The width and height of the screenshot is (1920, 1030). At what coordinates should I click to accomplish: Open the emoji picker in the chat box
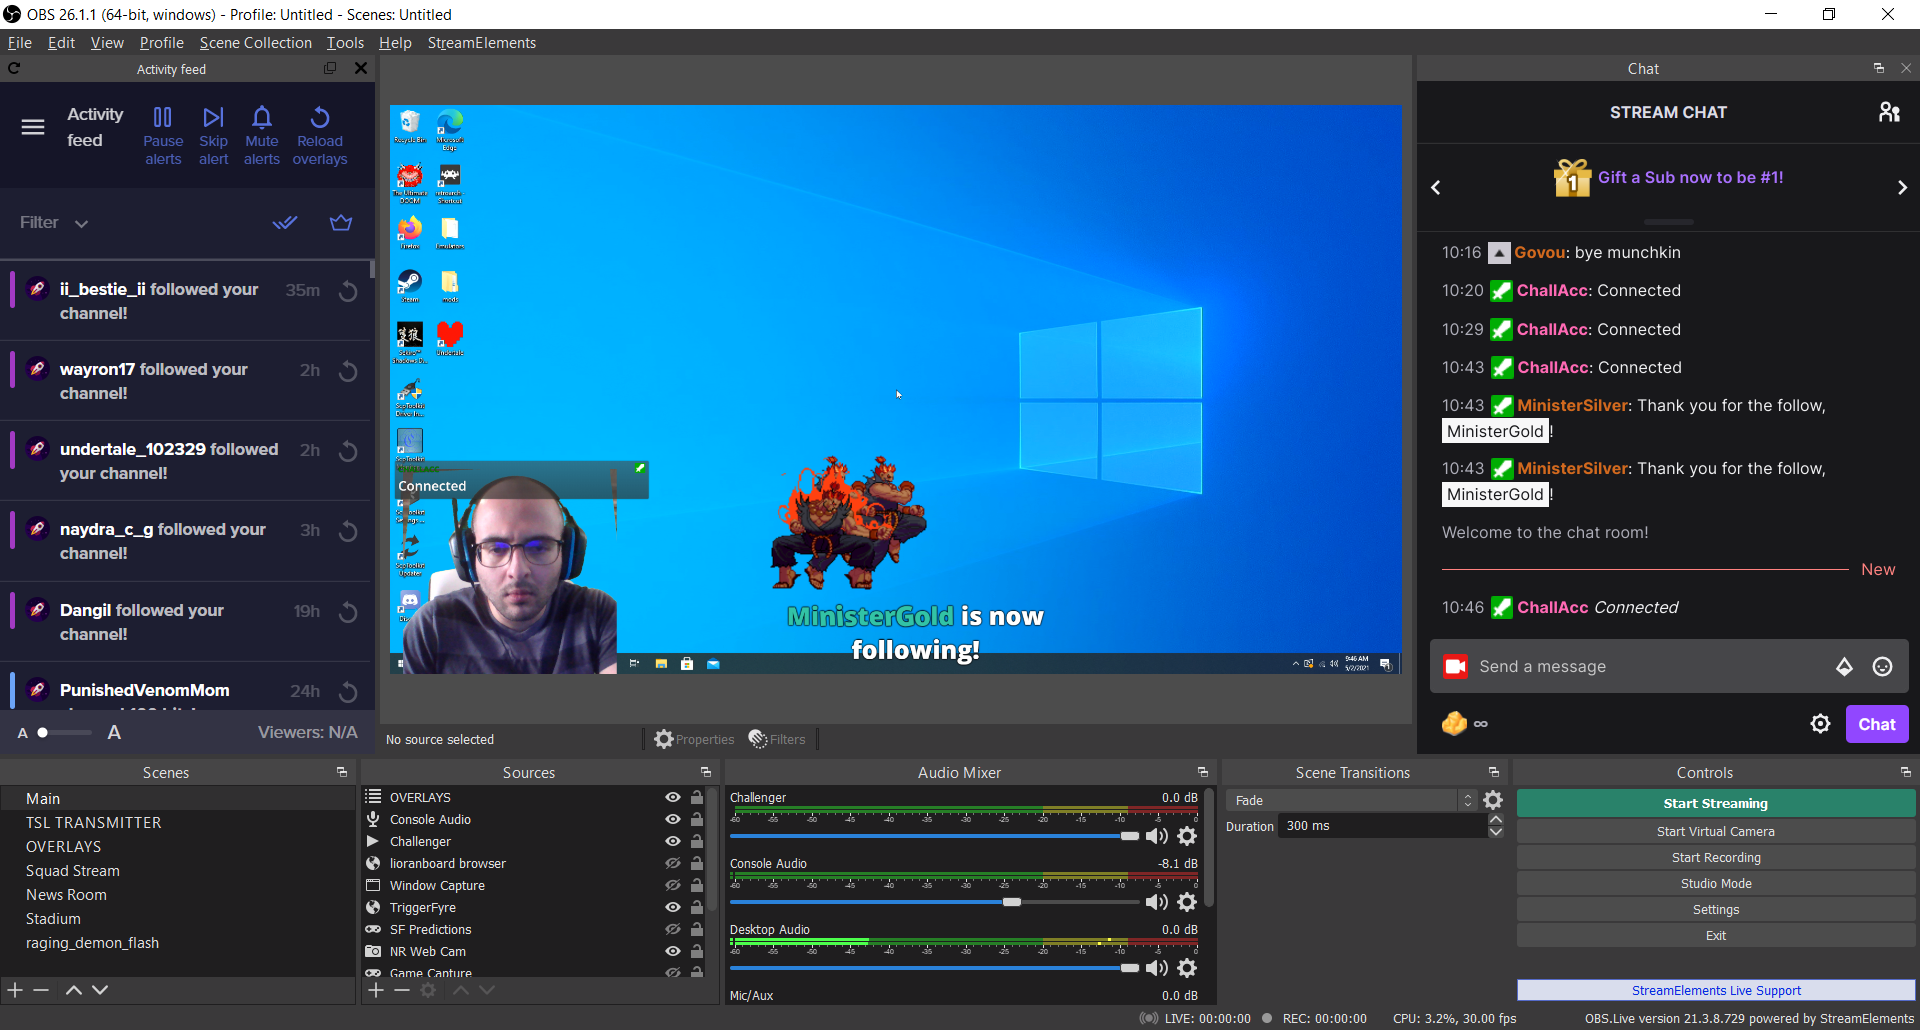[x=1883, y=666]
